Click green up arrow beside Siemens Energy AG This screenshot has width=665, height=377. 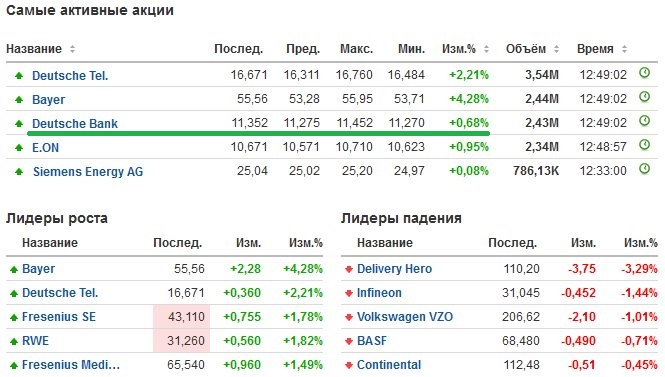point(19,172)
